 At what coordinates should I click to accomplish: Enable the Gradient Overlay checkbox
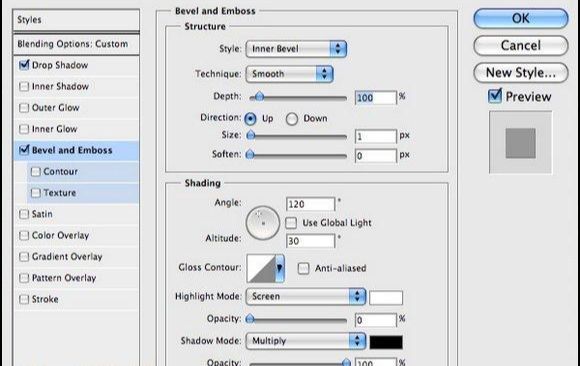(24, 257)
